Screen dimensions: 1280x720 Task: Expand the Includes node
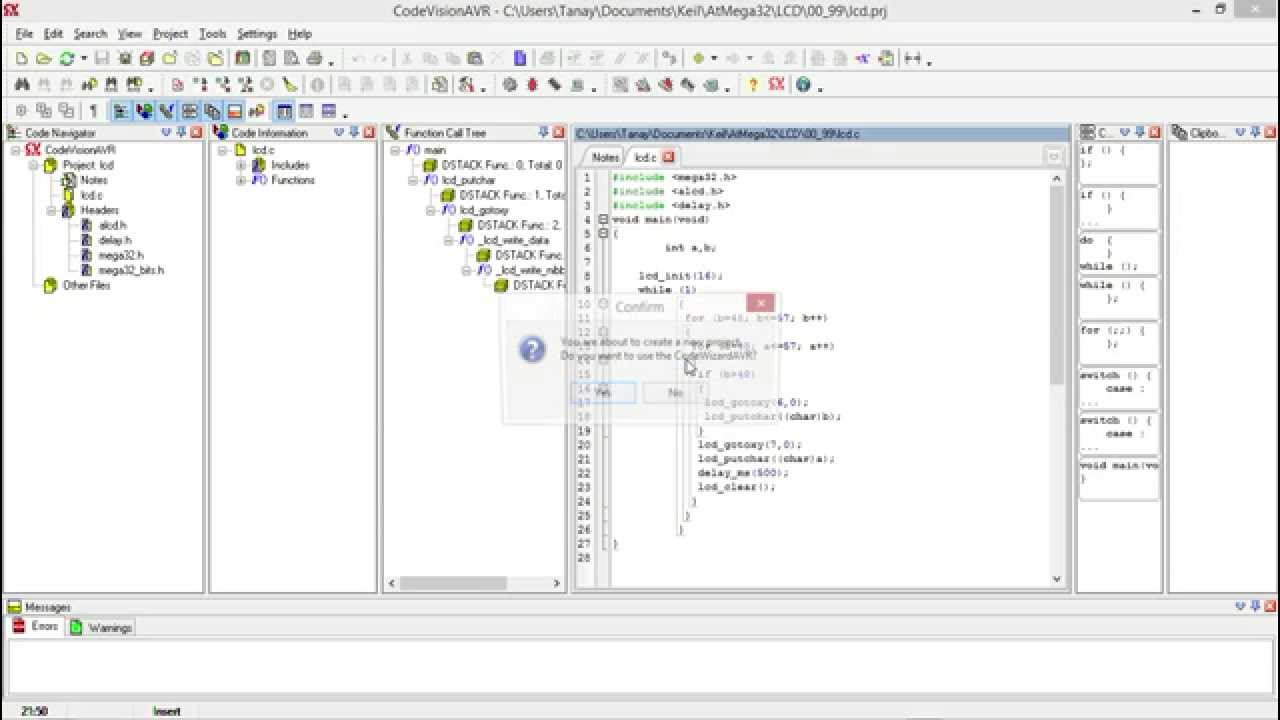pos(241,165)
